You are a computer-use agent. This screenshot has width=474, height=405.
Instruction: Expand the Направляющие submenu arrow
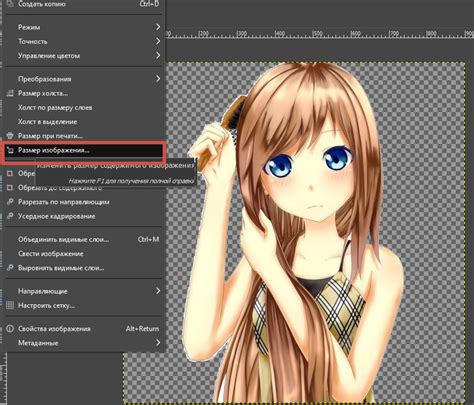pyautogui.click(x=158, y=291)
